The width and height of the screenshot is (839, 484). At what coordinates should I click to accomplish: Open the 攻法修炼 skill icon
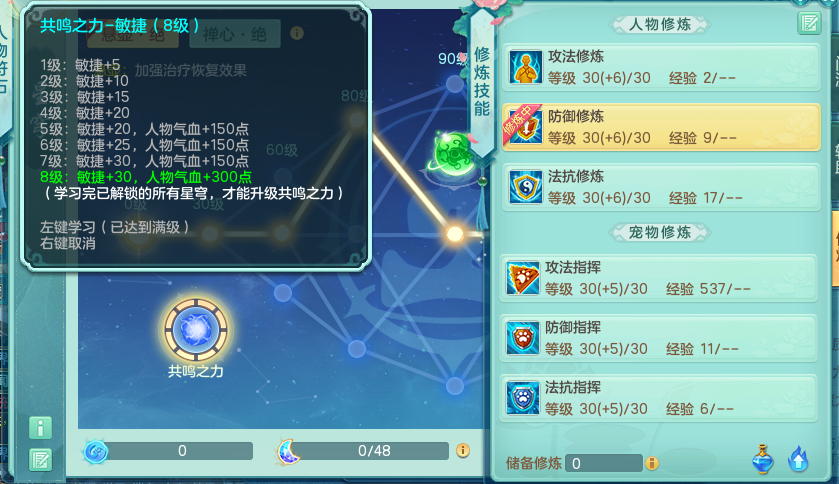(525, 67)
